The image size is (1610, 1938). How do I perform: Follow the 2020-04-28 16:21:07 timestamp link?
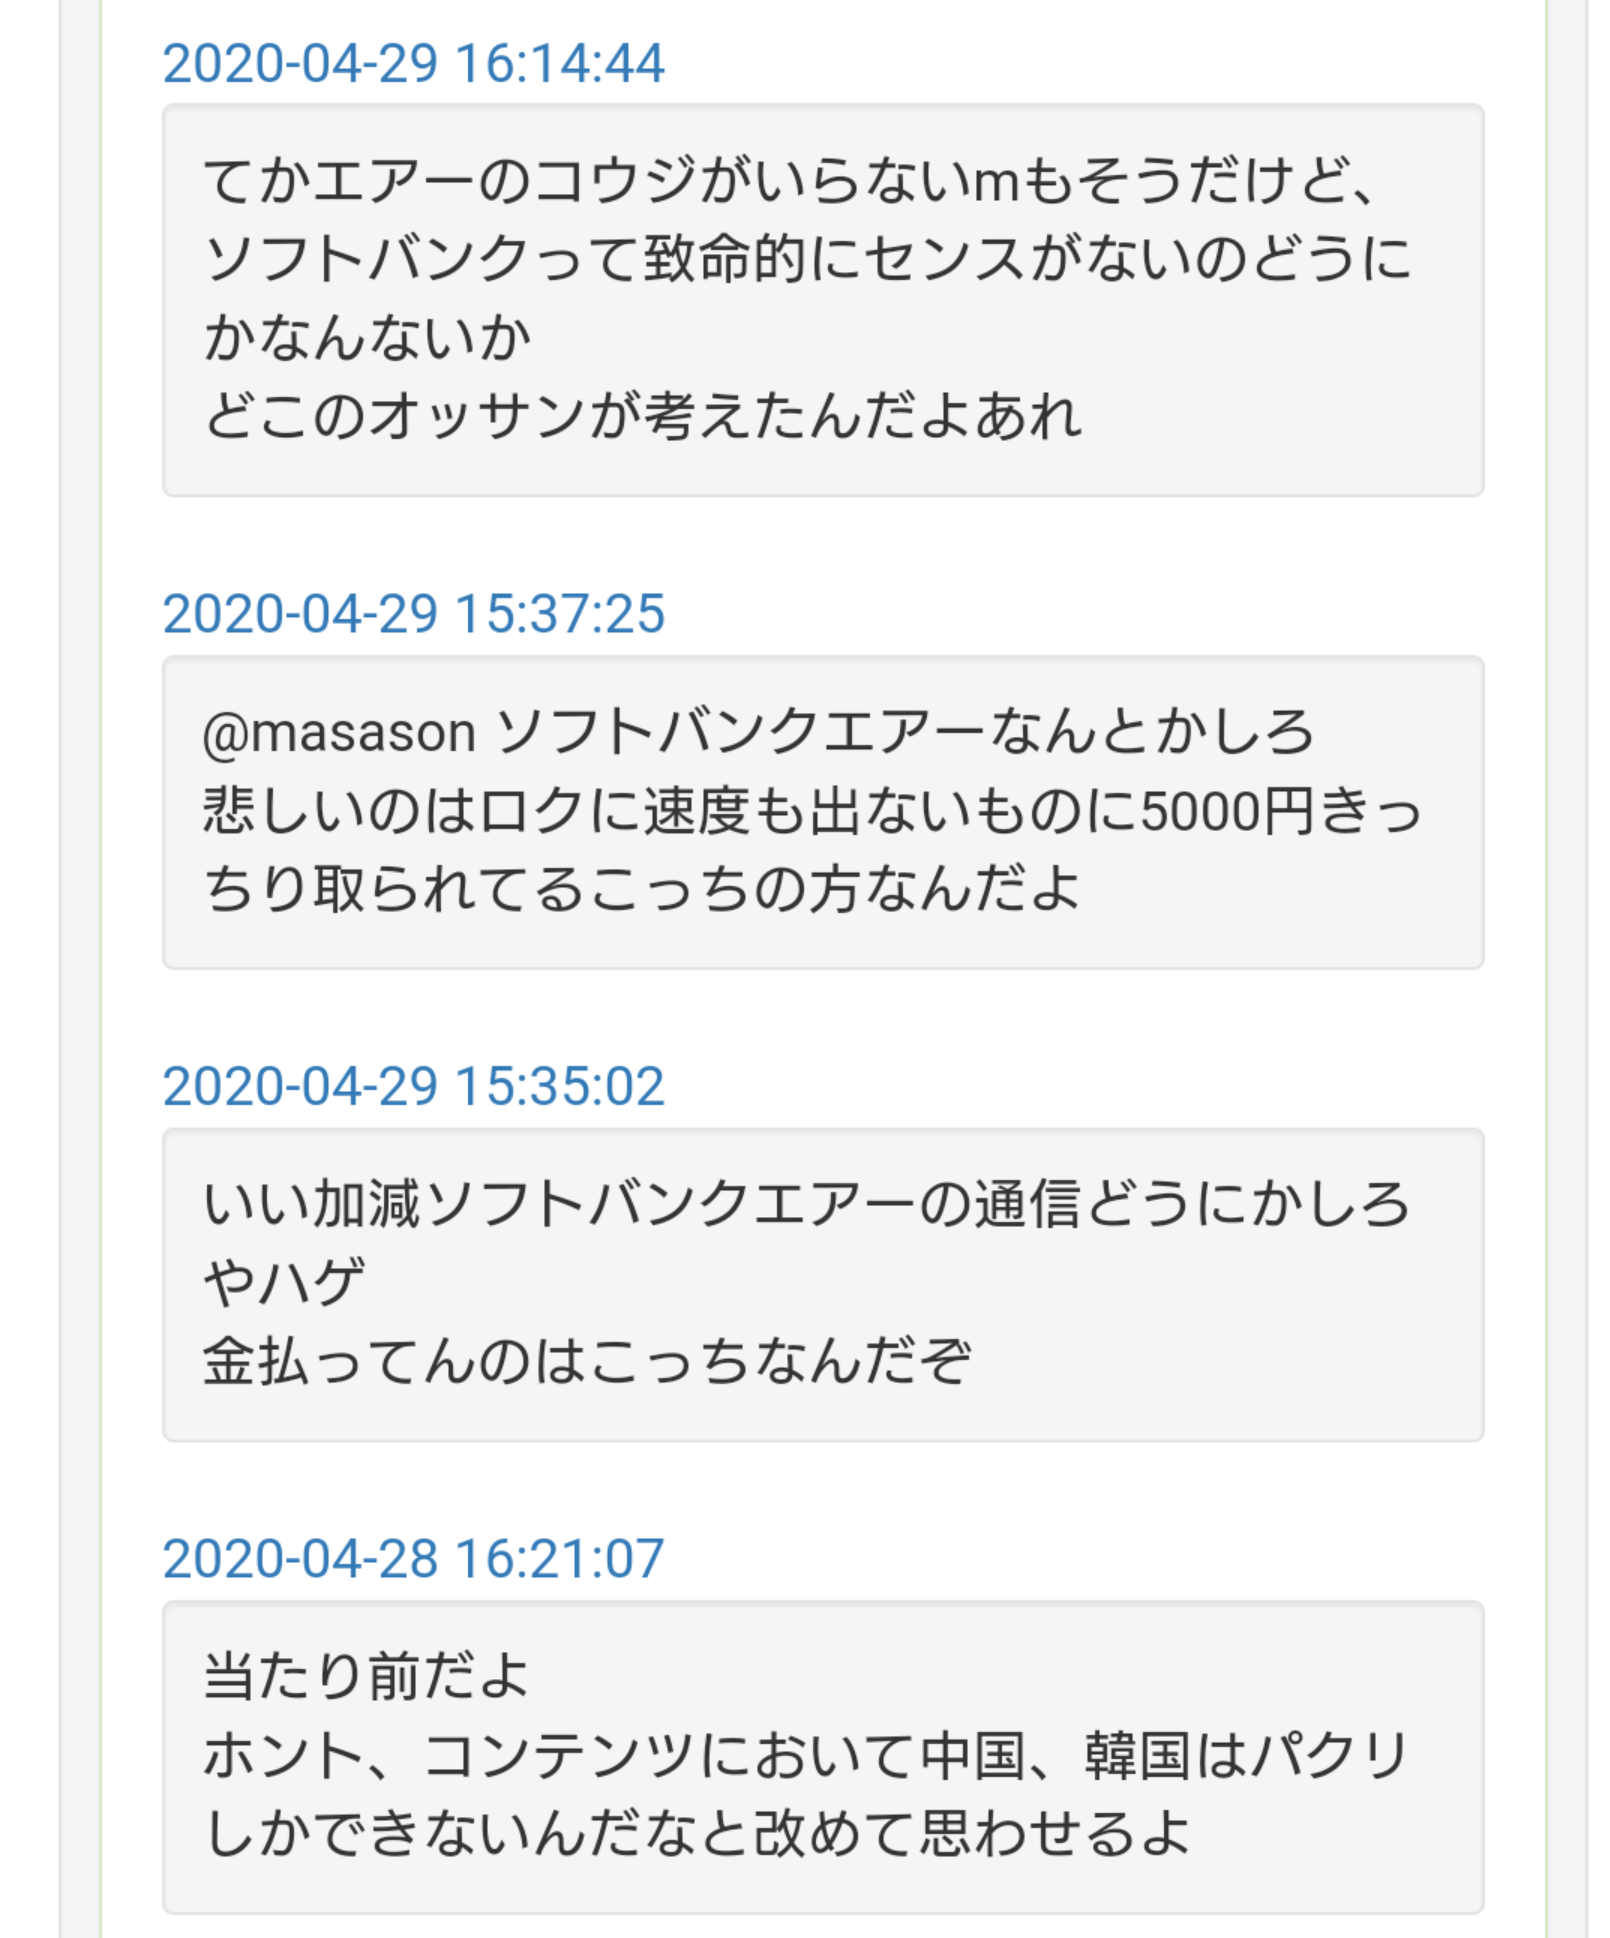413,1559
